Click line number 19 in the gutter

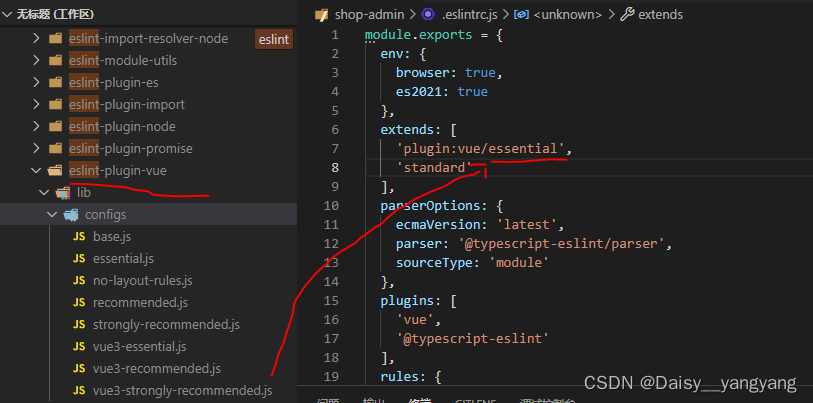pos(331,377)
